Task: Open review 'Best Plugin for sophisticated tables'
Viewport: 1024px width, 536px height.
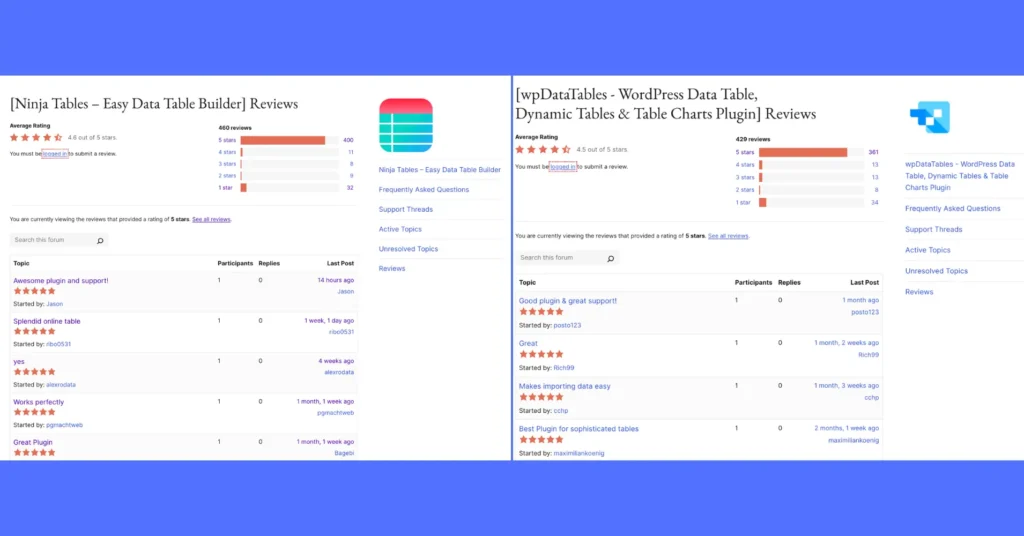Action: [579, 429]
